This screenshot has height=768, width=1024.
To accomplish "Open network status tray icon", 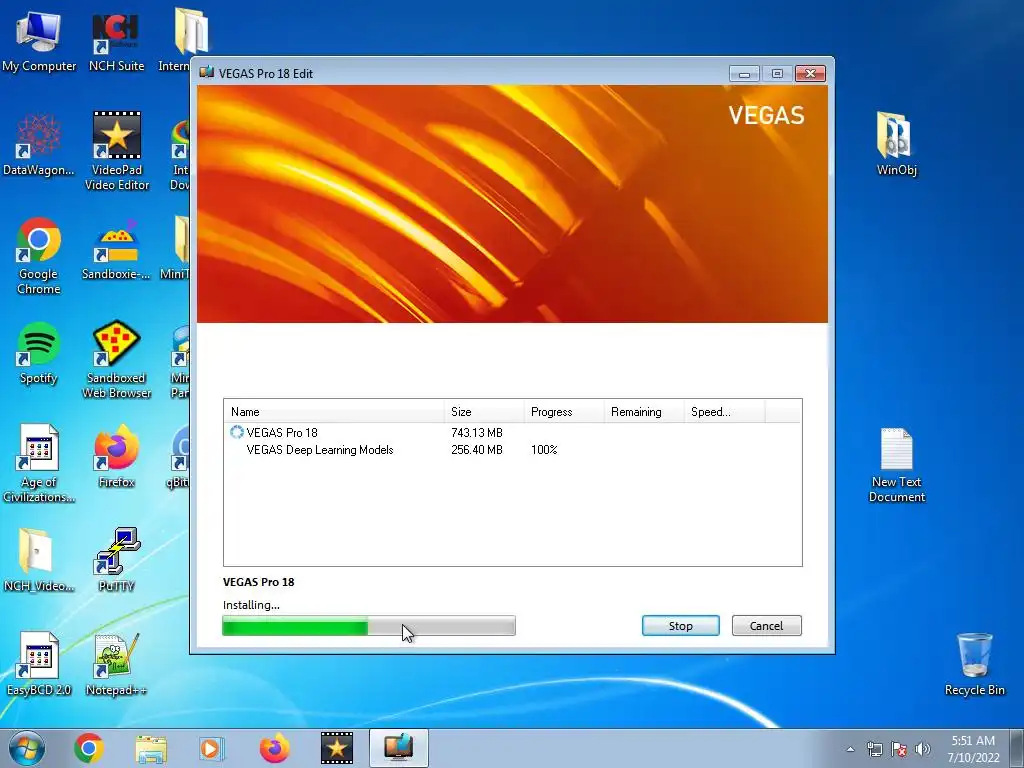I will [x=874, y=749].
